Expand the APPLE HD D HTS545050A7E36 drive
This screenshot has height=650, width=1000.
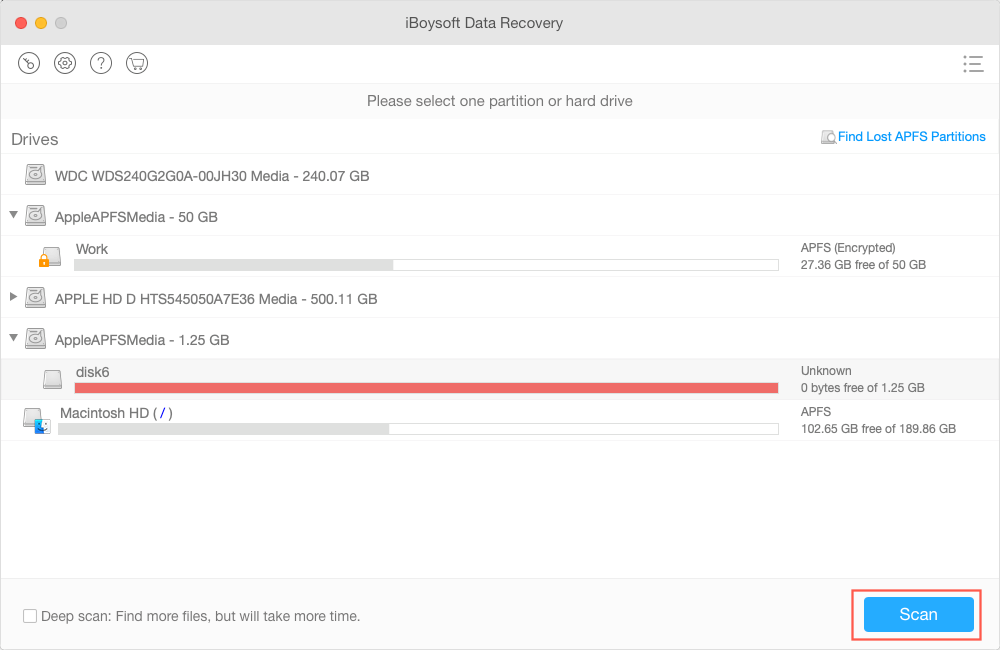(13, 297)
